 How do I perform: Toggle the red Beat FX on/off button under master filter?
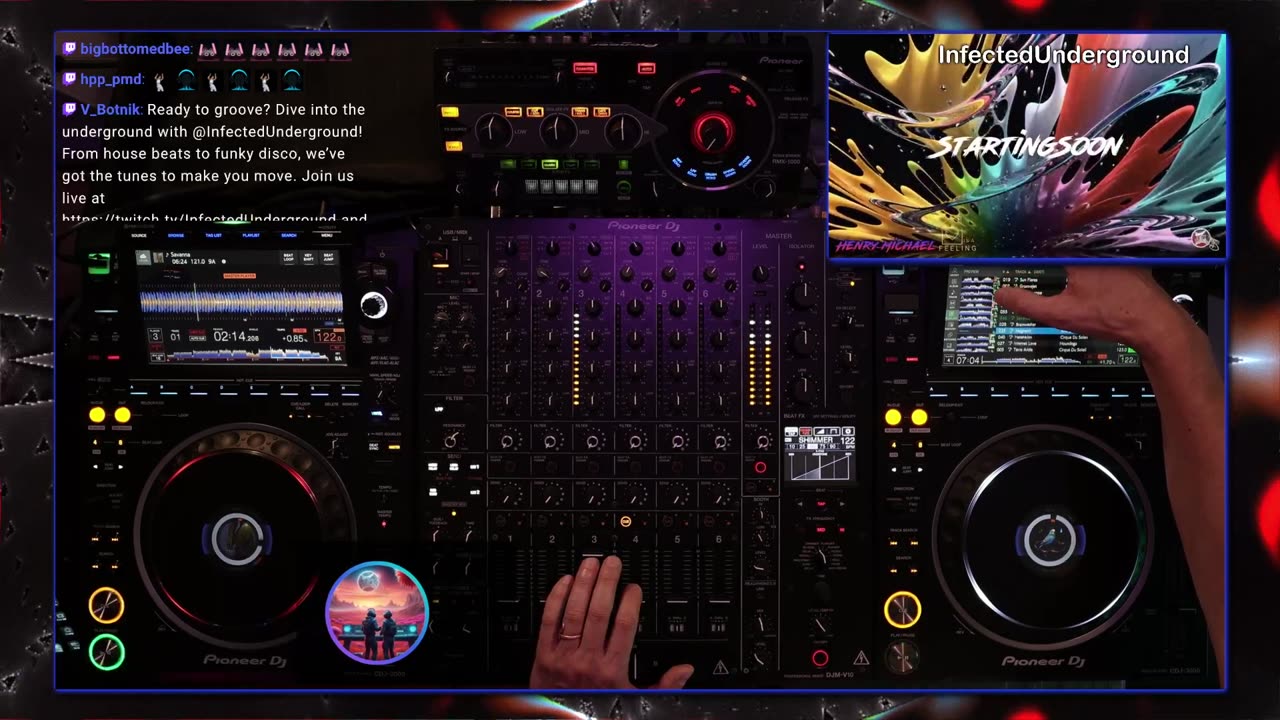point(760,467)
